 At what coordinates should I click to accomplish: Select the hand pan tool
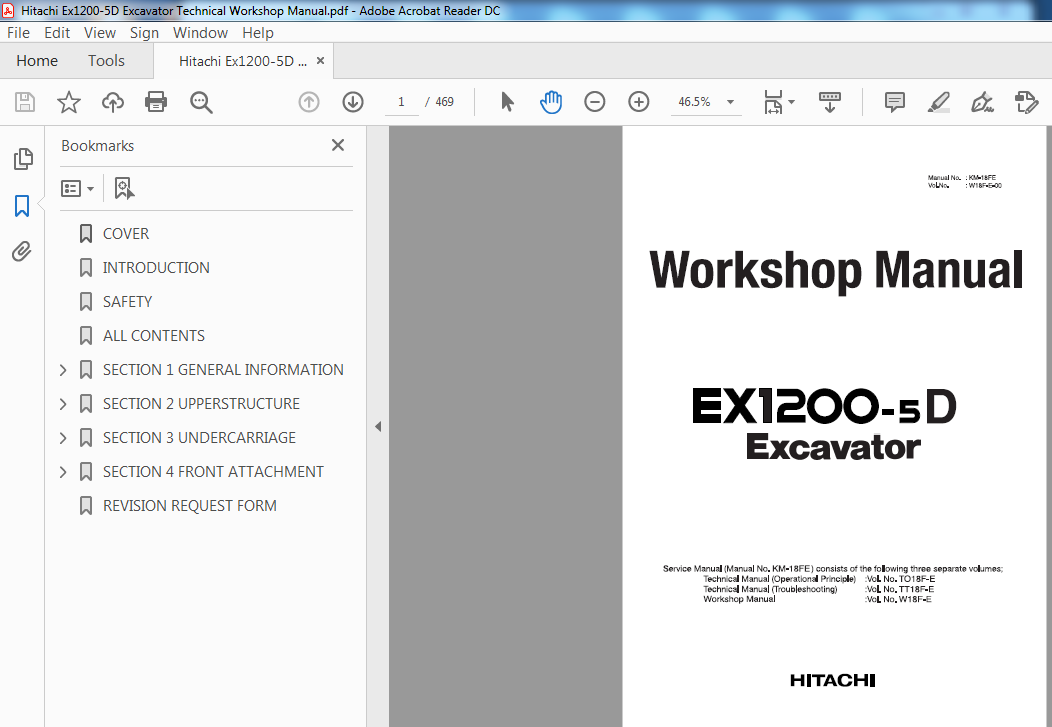point(551,102)
